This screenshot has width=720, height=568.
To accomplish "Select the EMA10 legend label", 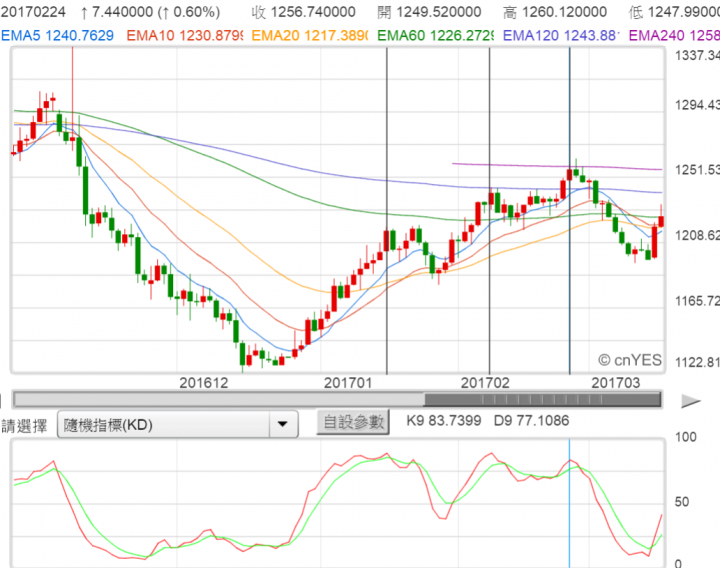I will pyautogui.click(x=184, y=35).
